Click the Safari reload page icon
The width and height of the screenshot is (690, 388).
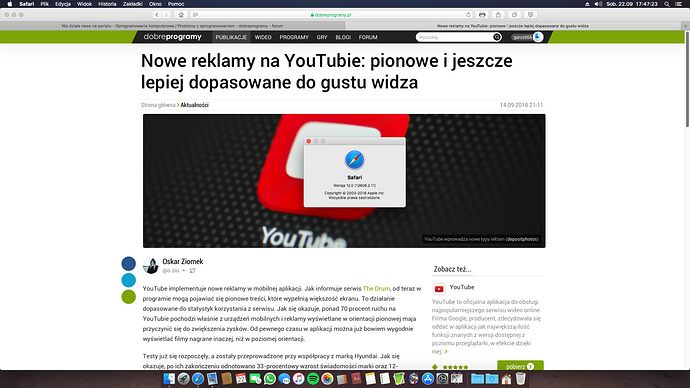click(468, 15)
